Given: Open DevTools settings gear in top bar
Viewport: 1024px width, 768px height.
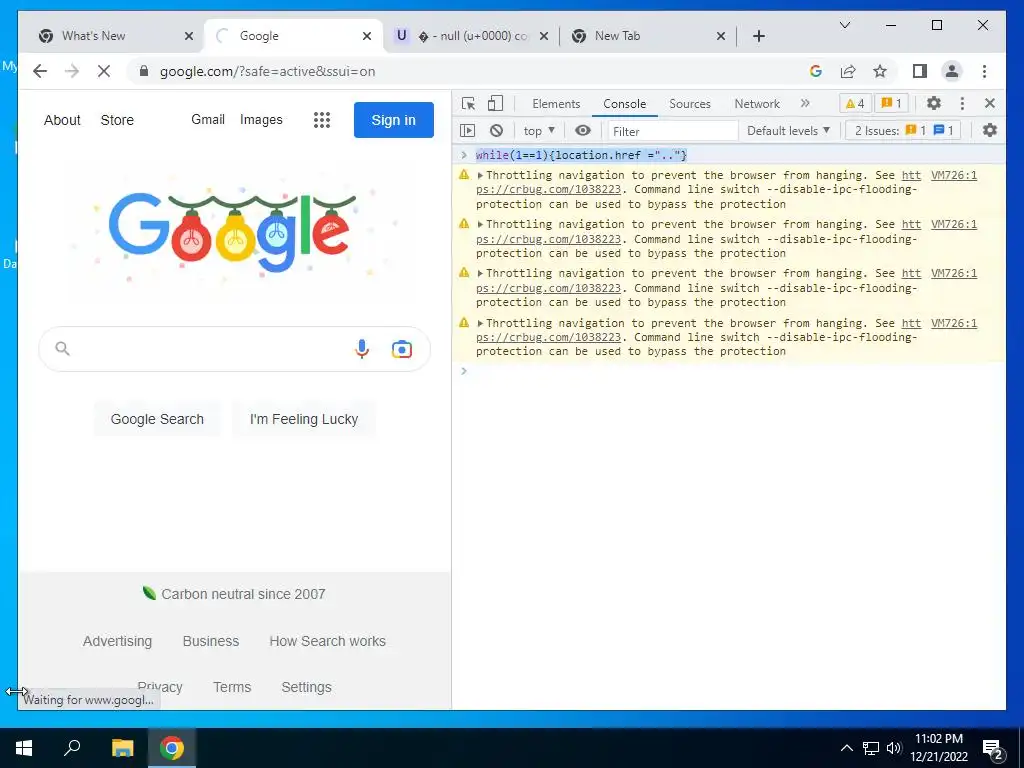Looking at the screenshot, I should 934,103.
